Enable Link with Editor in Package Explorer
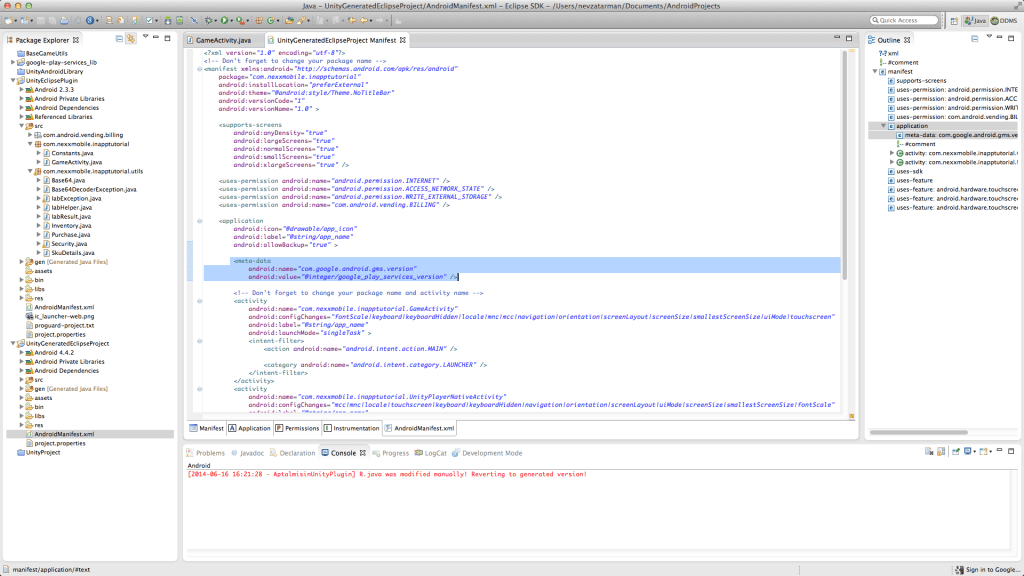The width and height of the screenshot is (1024, 576). tap(131, 37)
